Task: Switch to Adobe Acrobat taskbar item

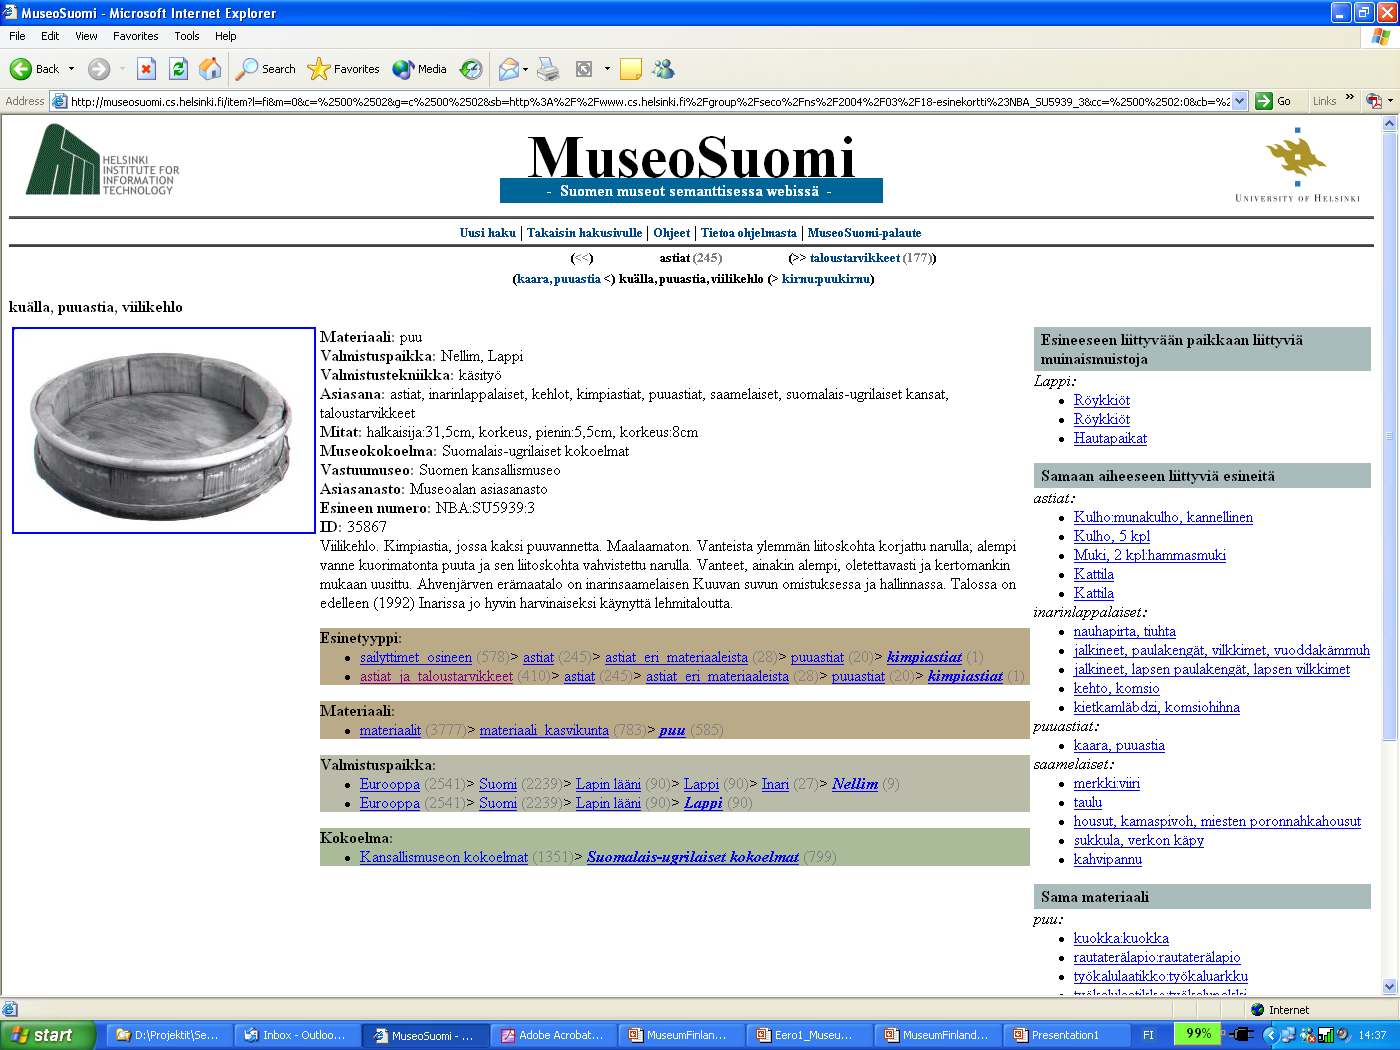Action: point(553,1035)
